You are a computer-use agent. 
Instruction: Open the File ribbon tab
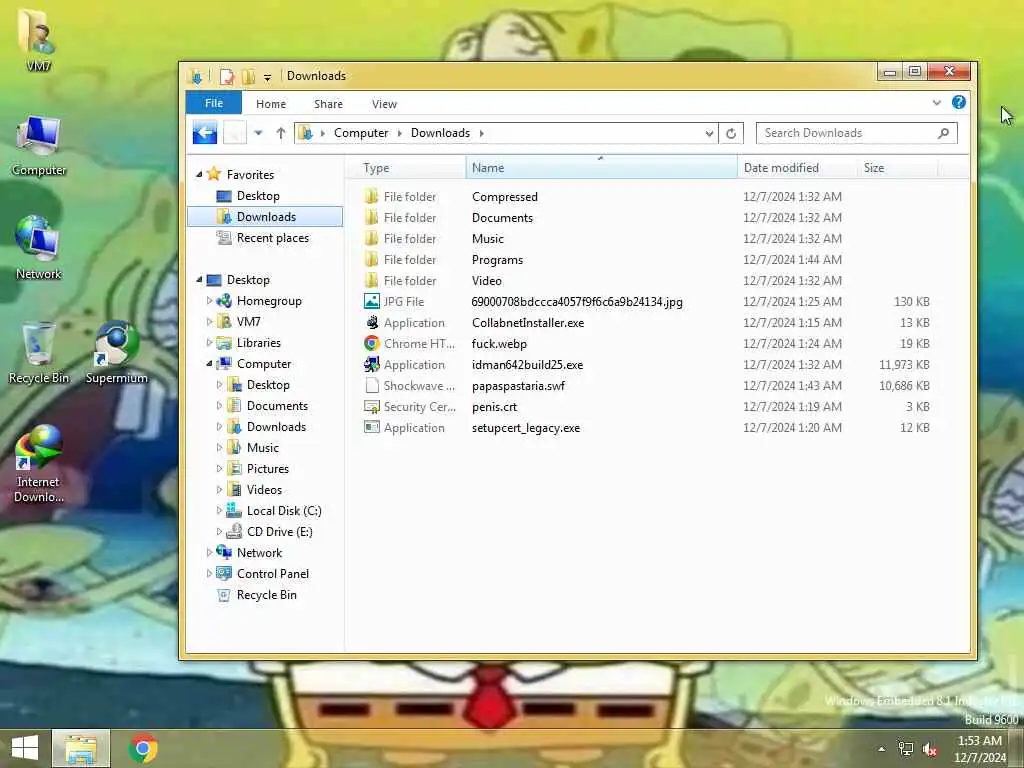pos(214,103)
